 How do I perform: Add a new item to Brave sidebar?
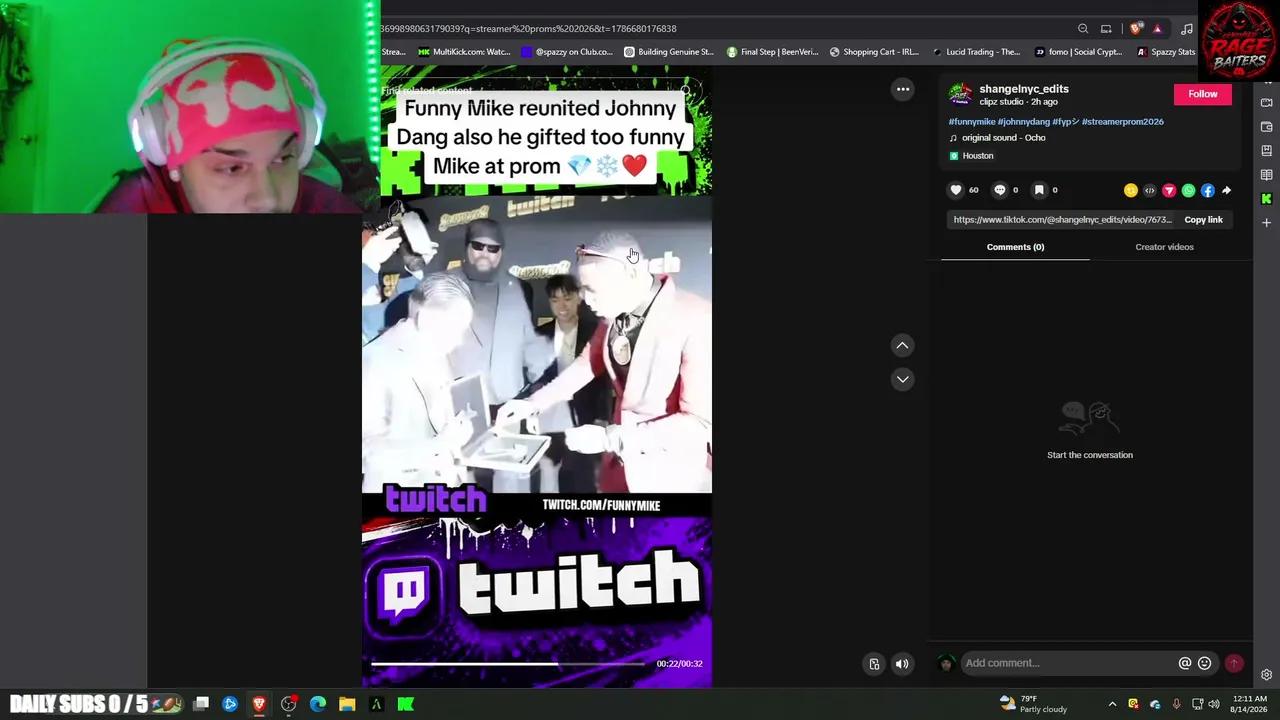(x=1267, y=223)
